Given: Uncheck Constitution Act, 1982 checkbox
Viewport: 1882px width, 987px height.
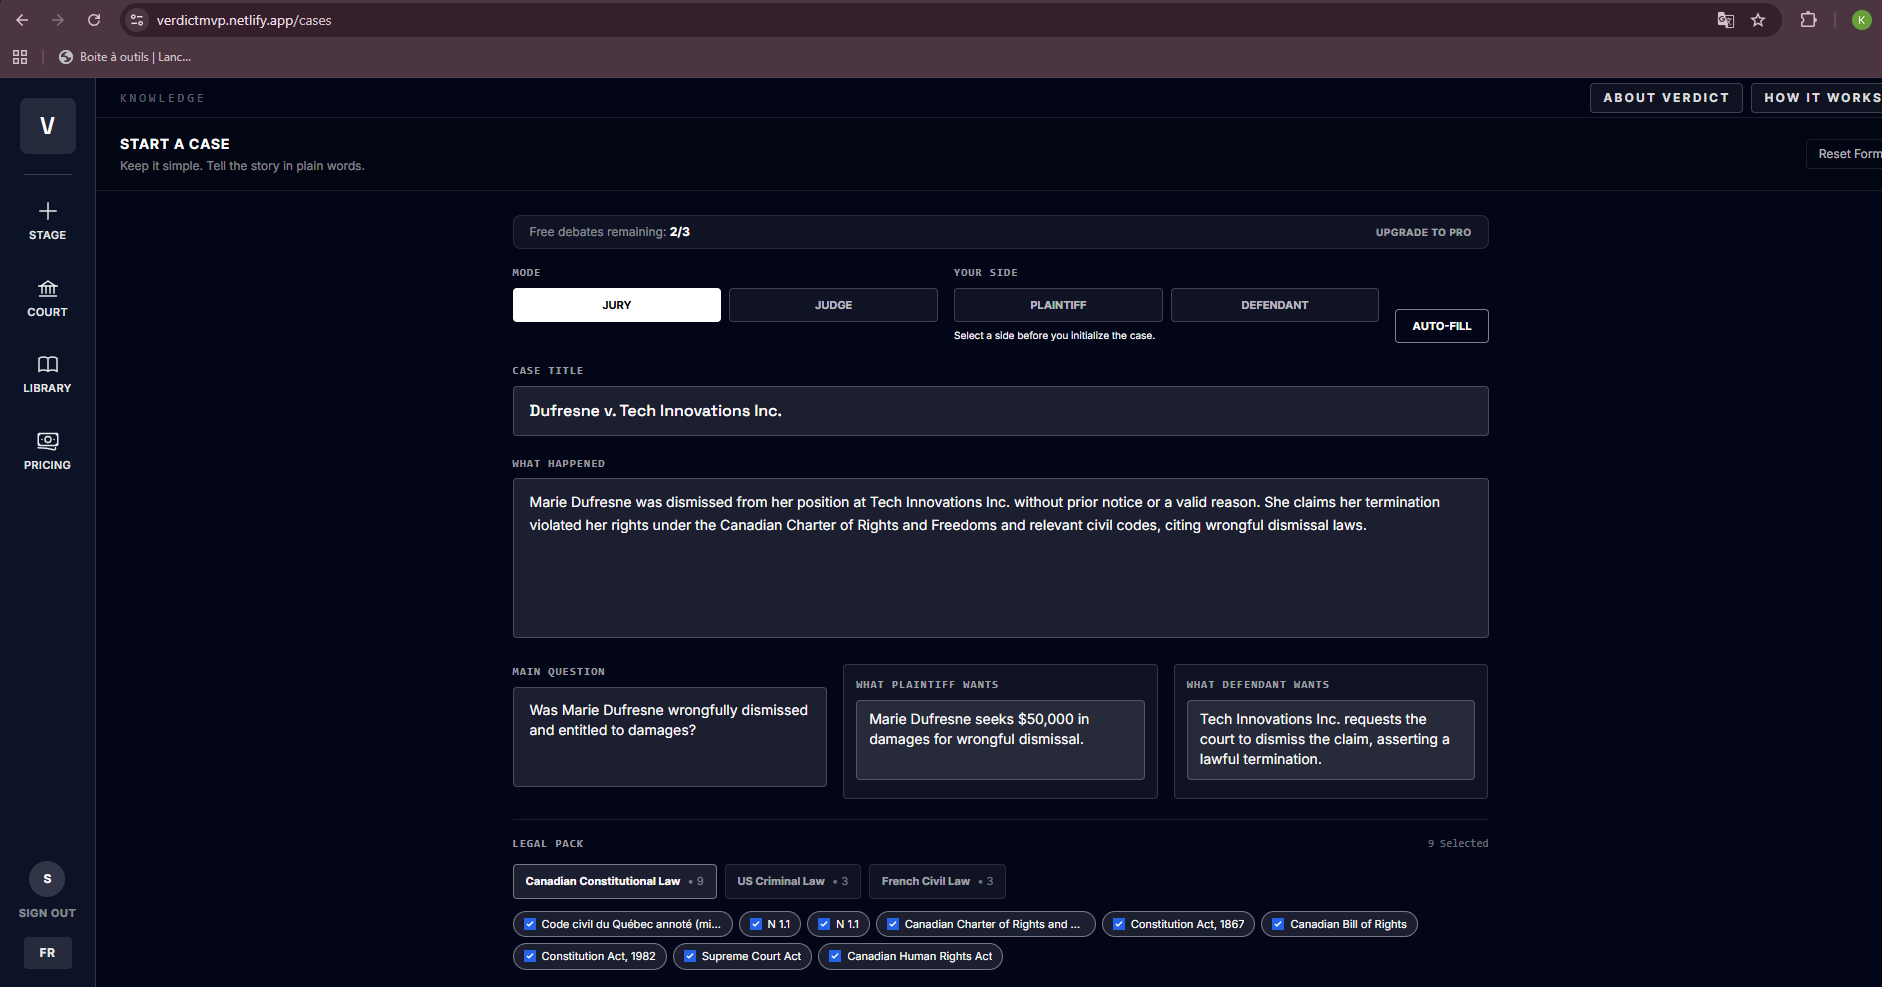Looking at the screenshot, I should point(530,956).
